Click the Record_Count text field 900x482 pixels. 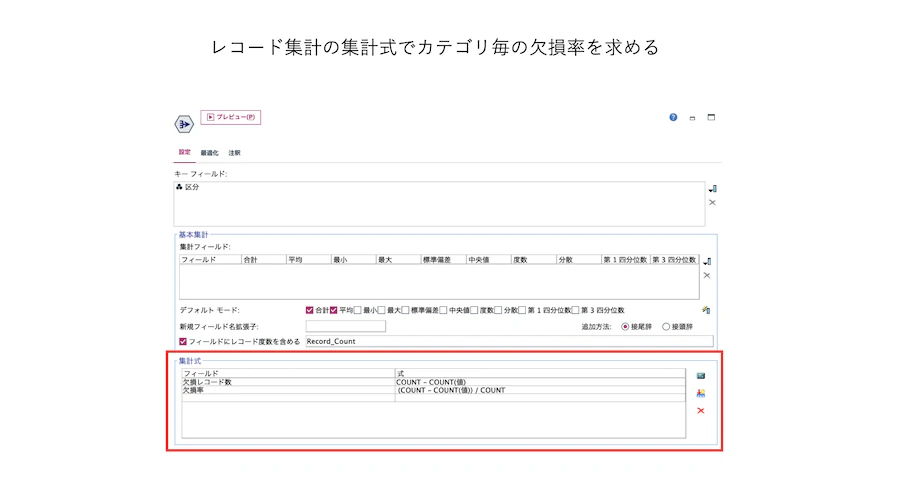click(x=509, y=341)
